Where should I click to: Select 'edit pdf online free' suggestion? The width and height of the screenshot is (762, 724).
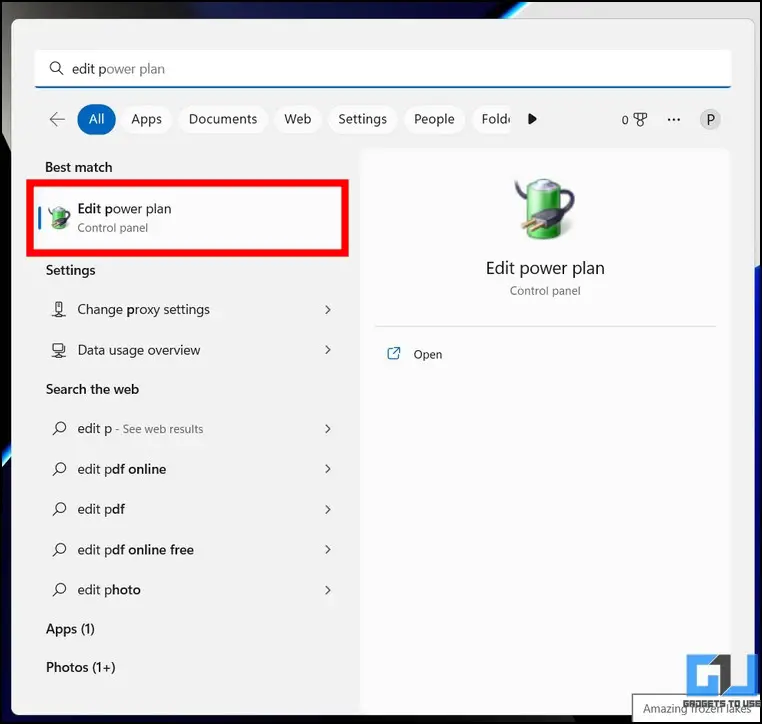(191, 550)
